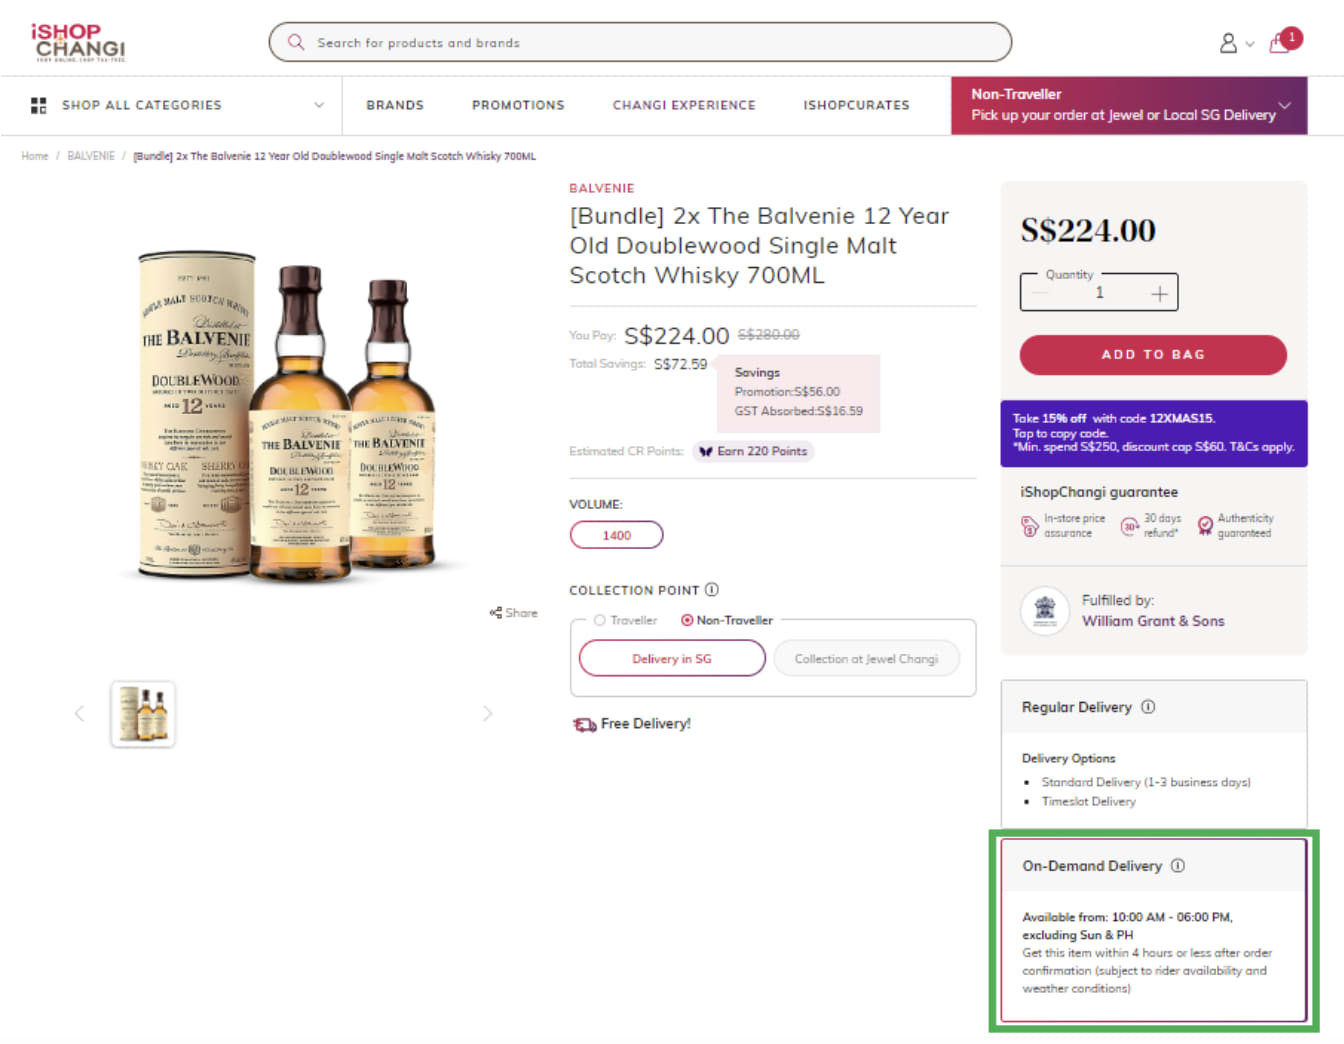Open William Grant & Sons seller link

point(1153,621)
